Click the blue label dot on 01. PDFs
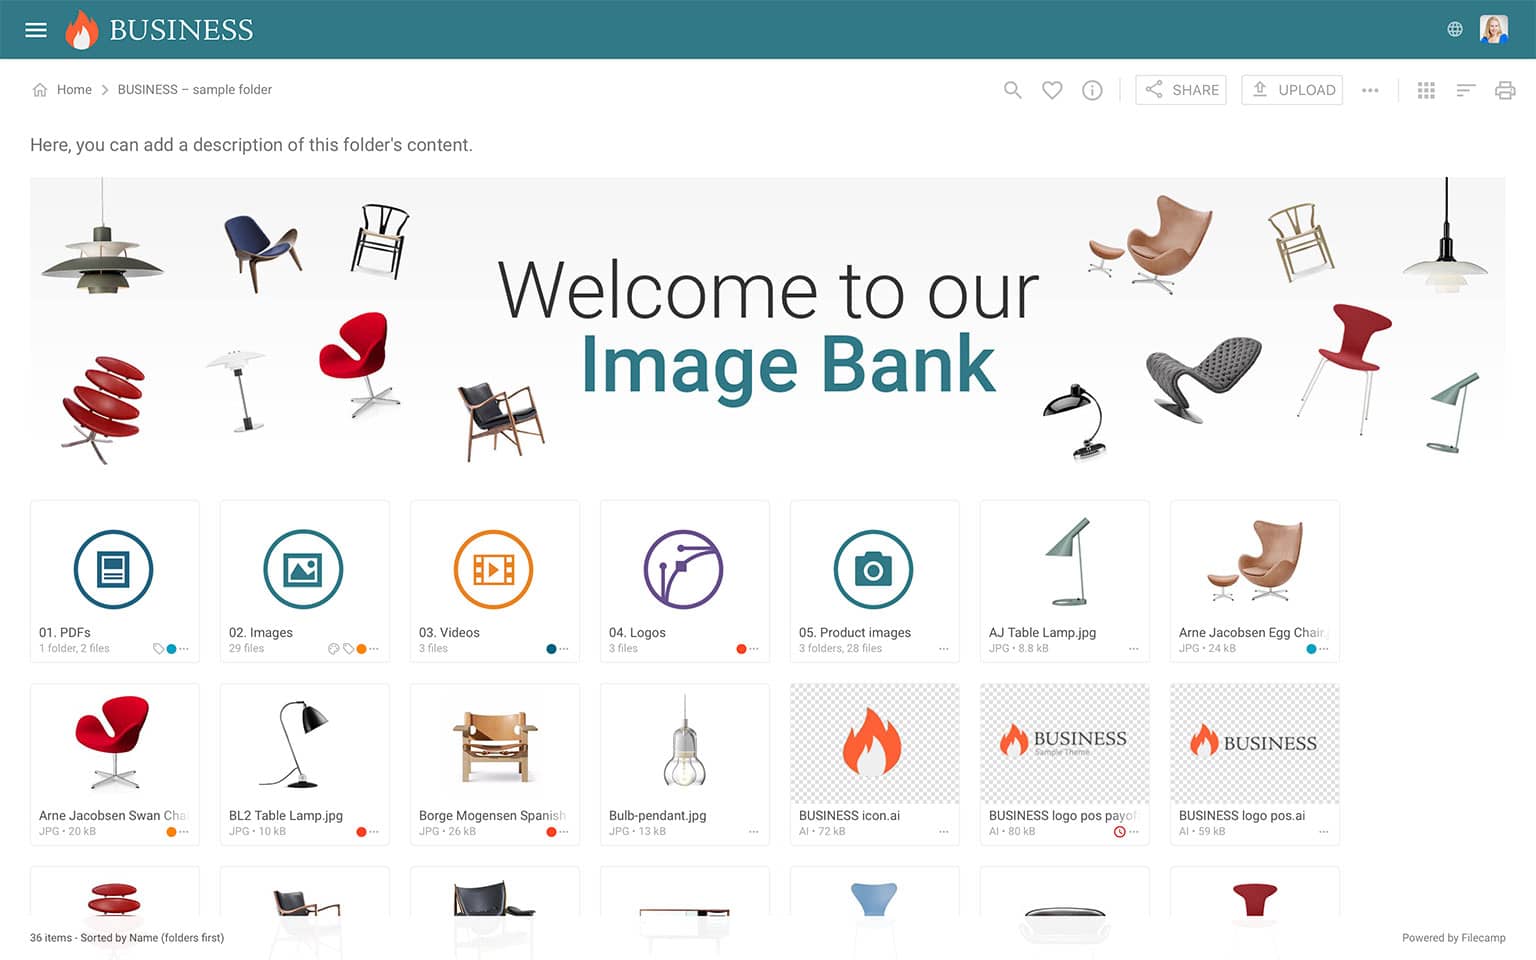This screenshot has width=1536, height=960. pyautogui.click(x=171, y=649)
